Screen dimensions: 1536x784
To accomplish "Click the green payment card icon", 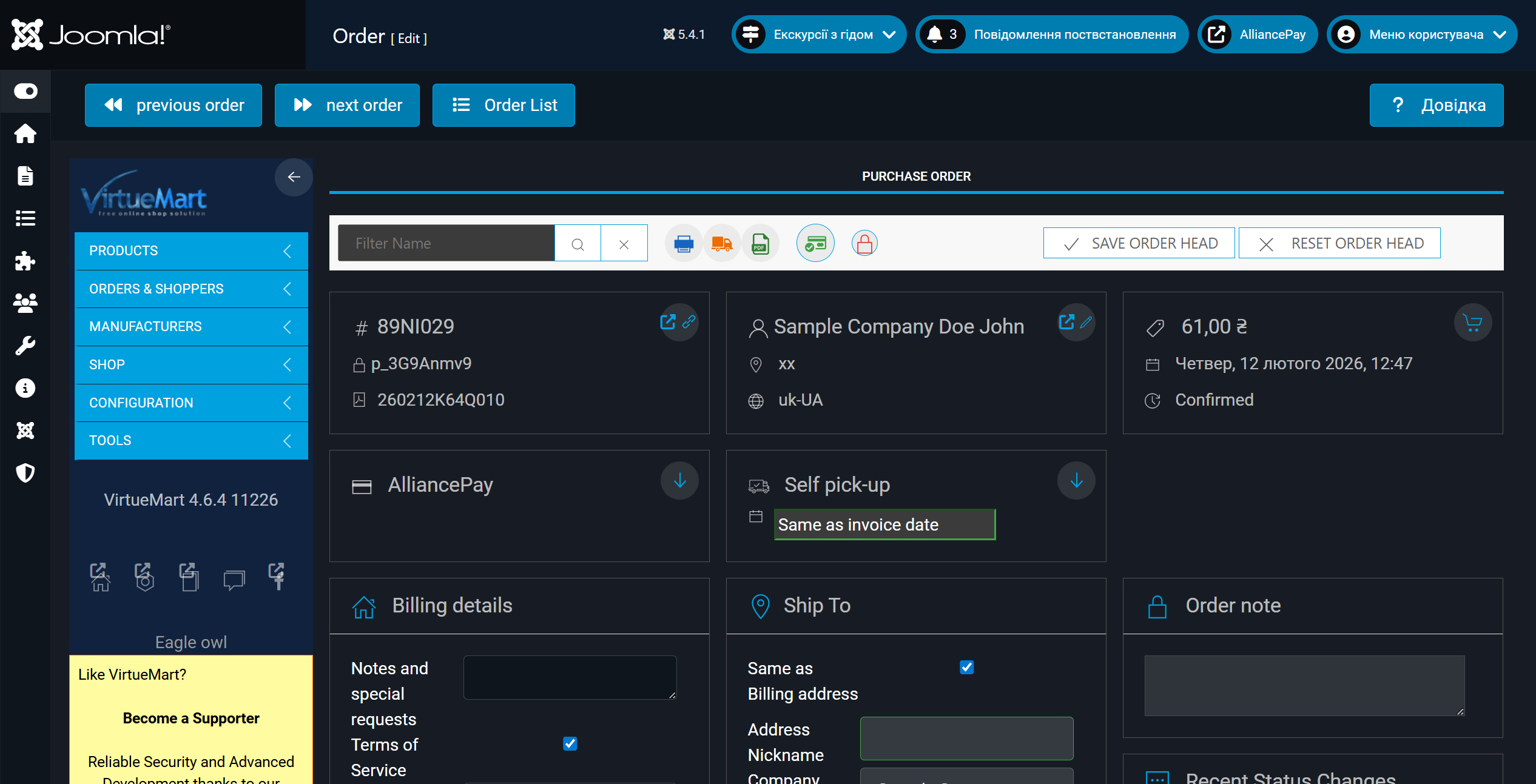I will [815, 243].
